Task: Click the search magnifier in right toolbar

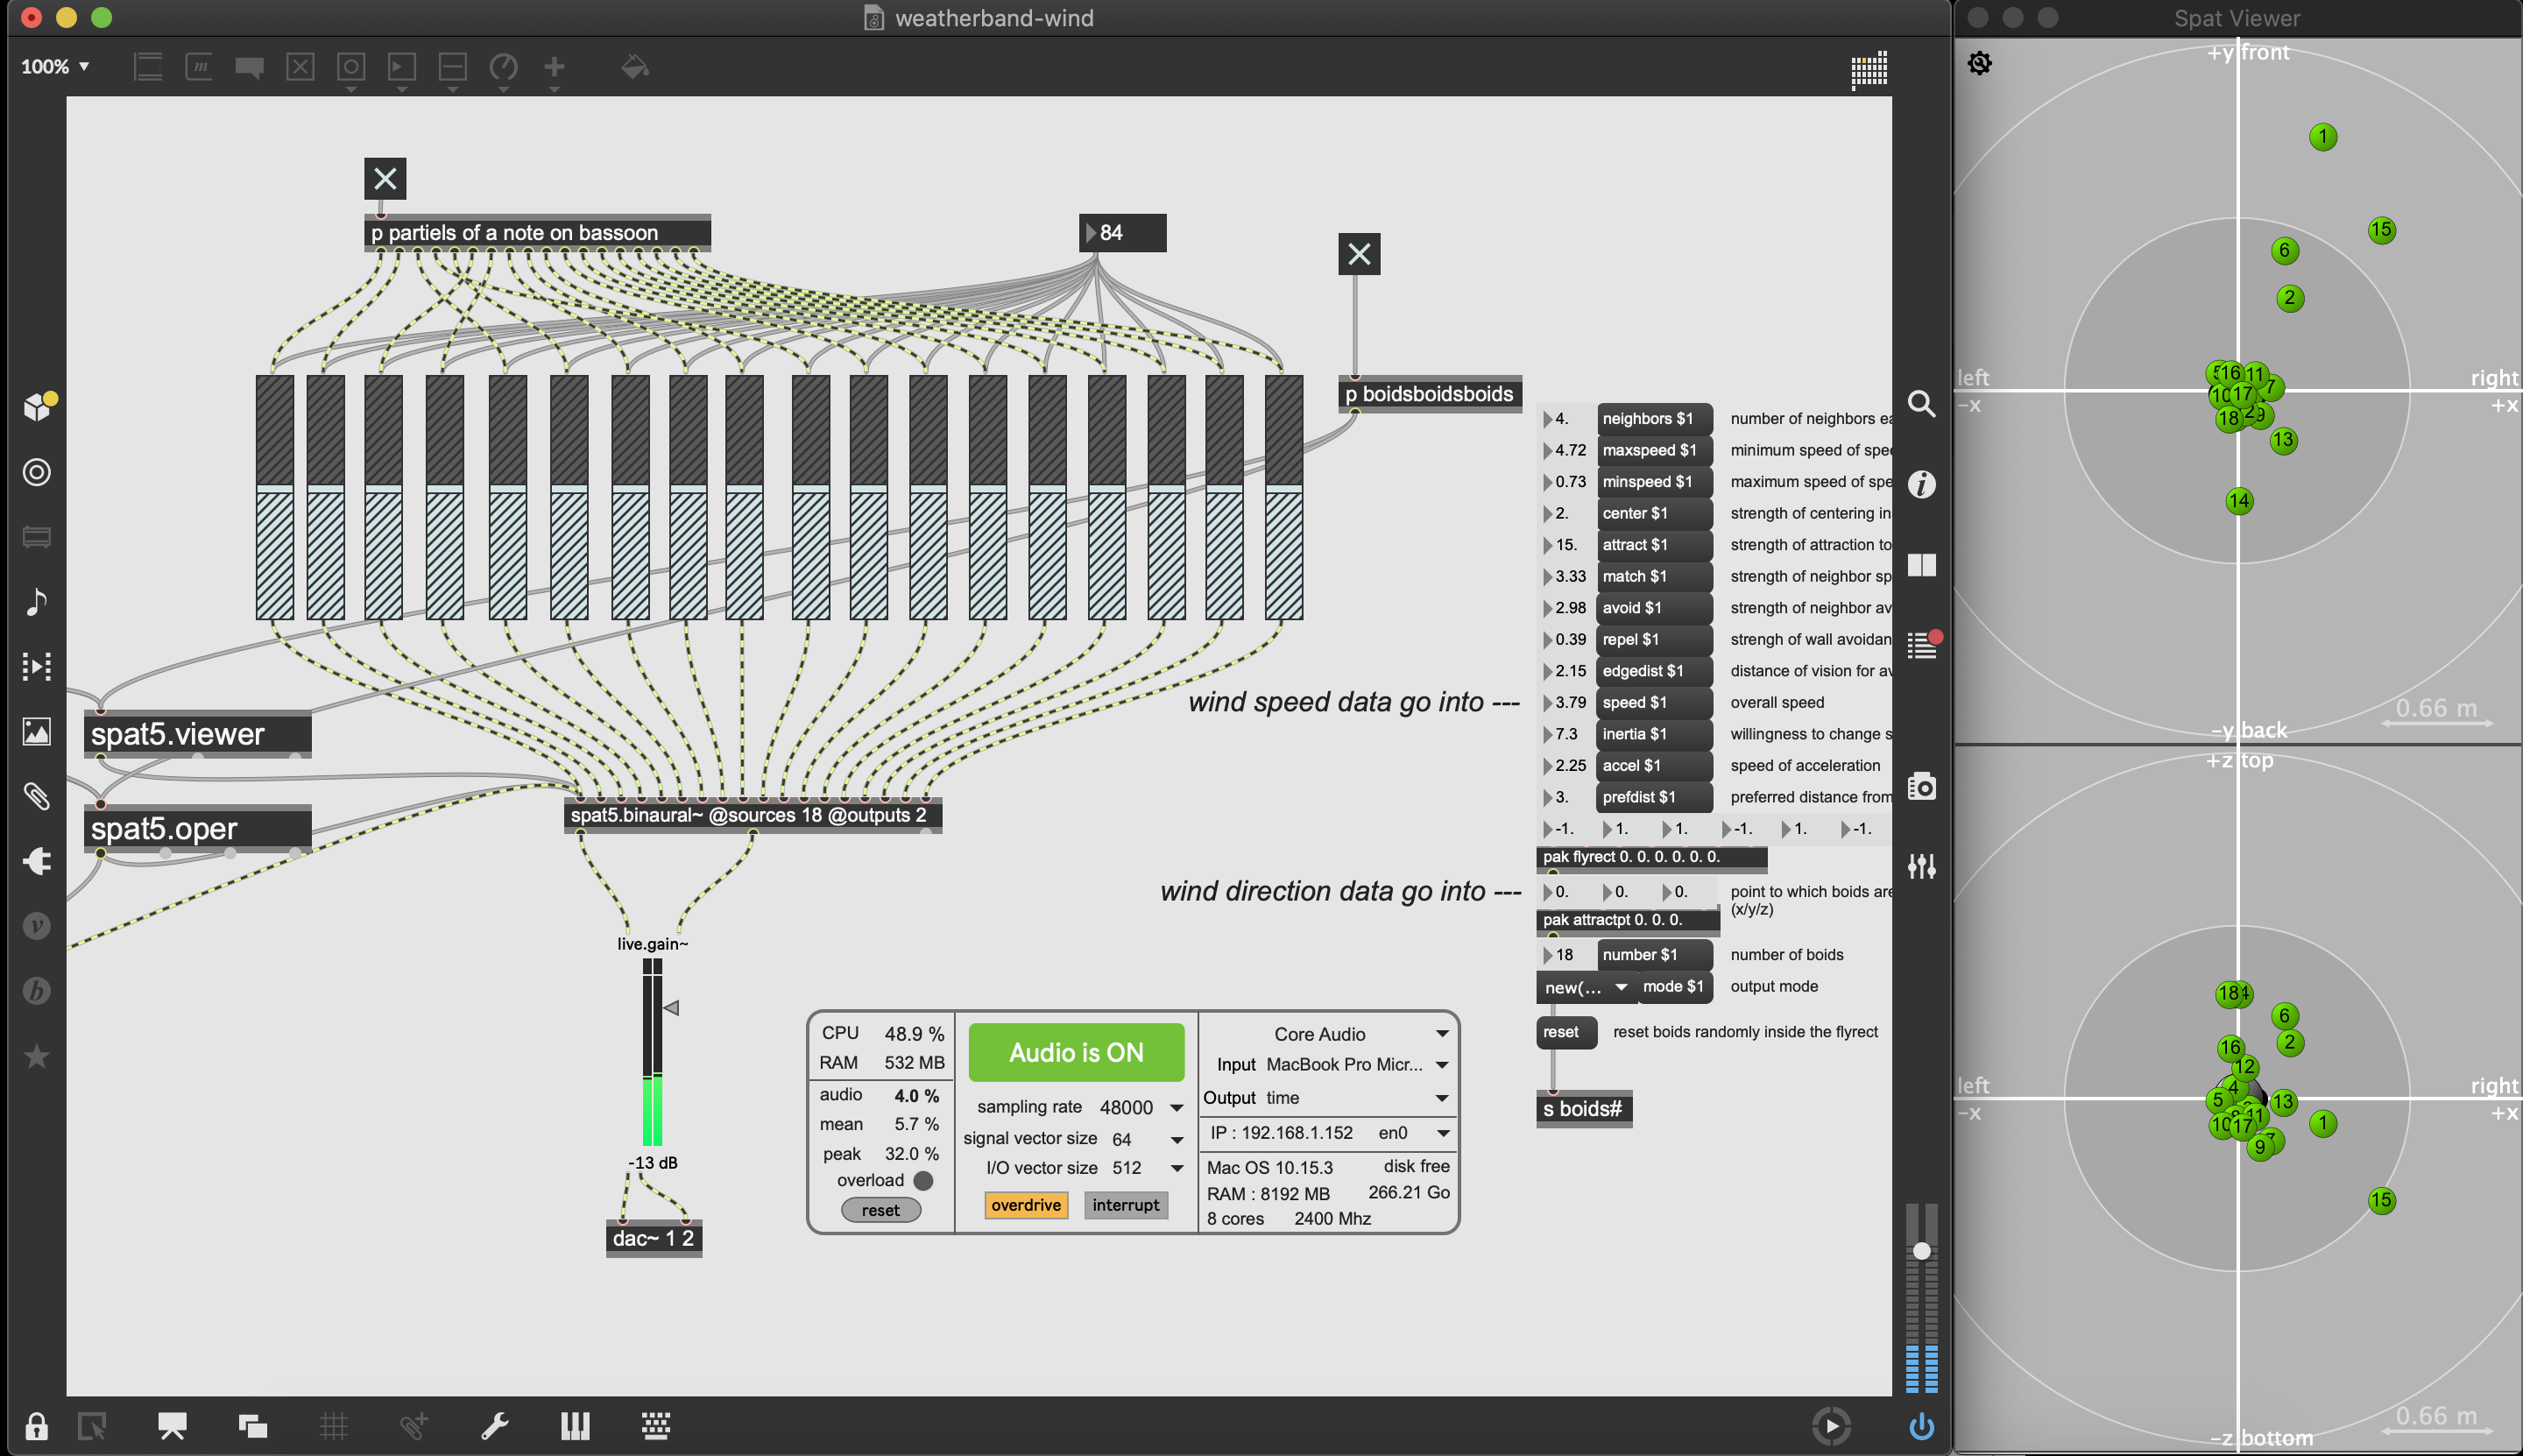Action: [x=1921, y=404]
